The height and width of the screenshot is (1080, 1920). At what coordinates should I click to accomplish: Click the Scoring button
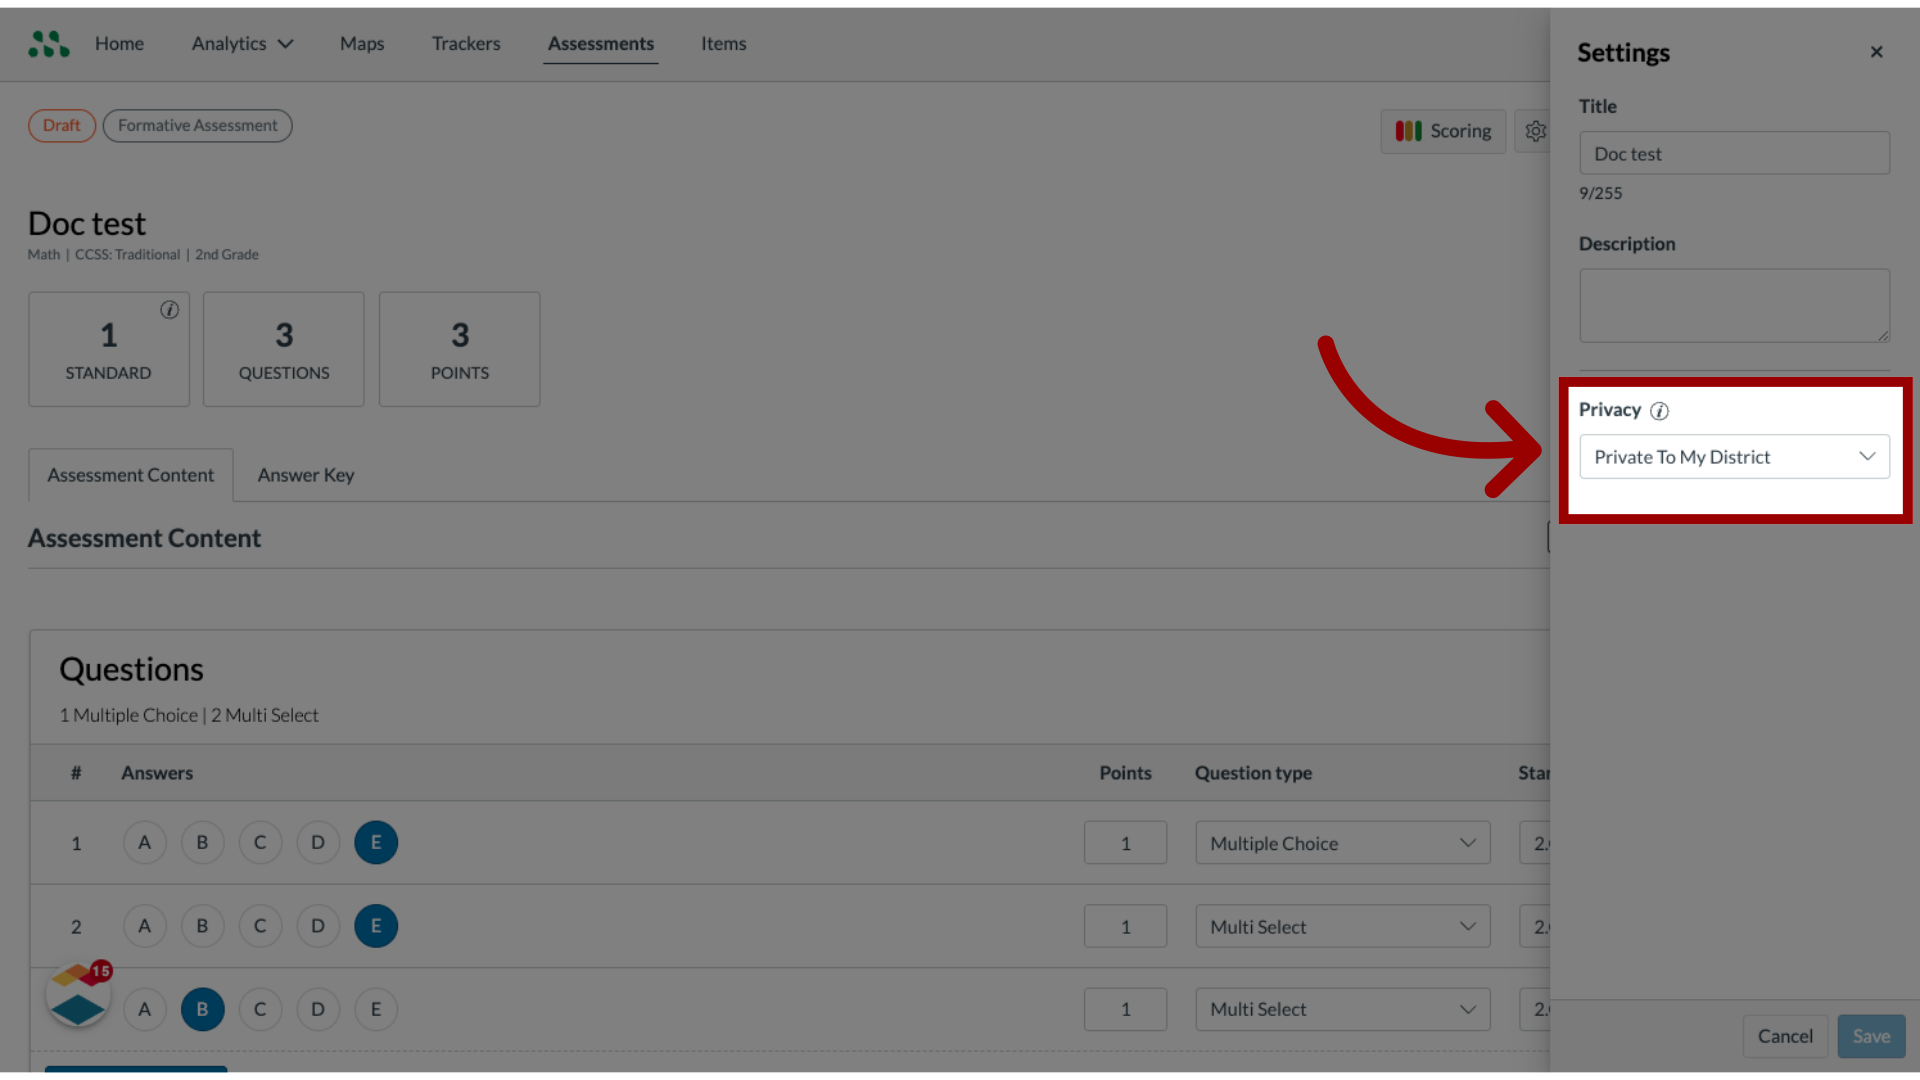[1443, 131]
